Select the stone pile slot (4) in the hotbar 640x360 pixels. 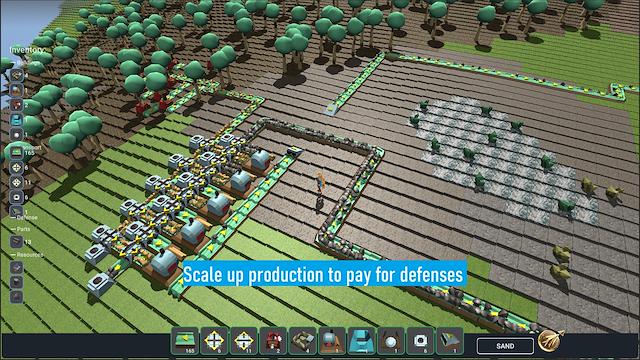click(x=302, y=340)
